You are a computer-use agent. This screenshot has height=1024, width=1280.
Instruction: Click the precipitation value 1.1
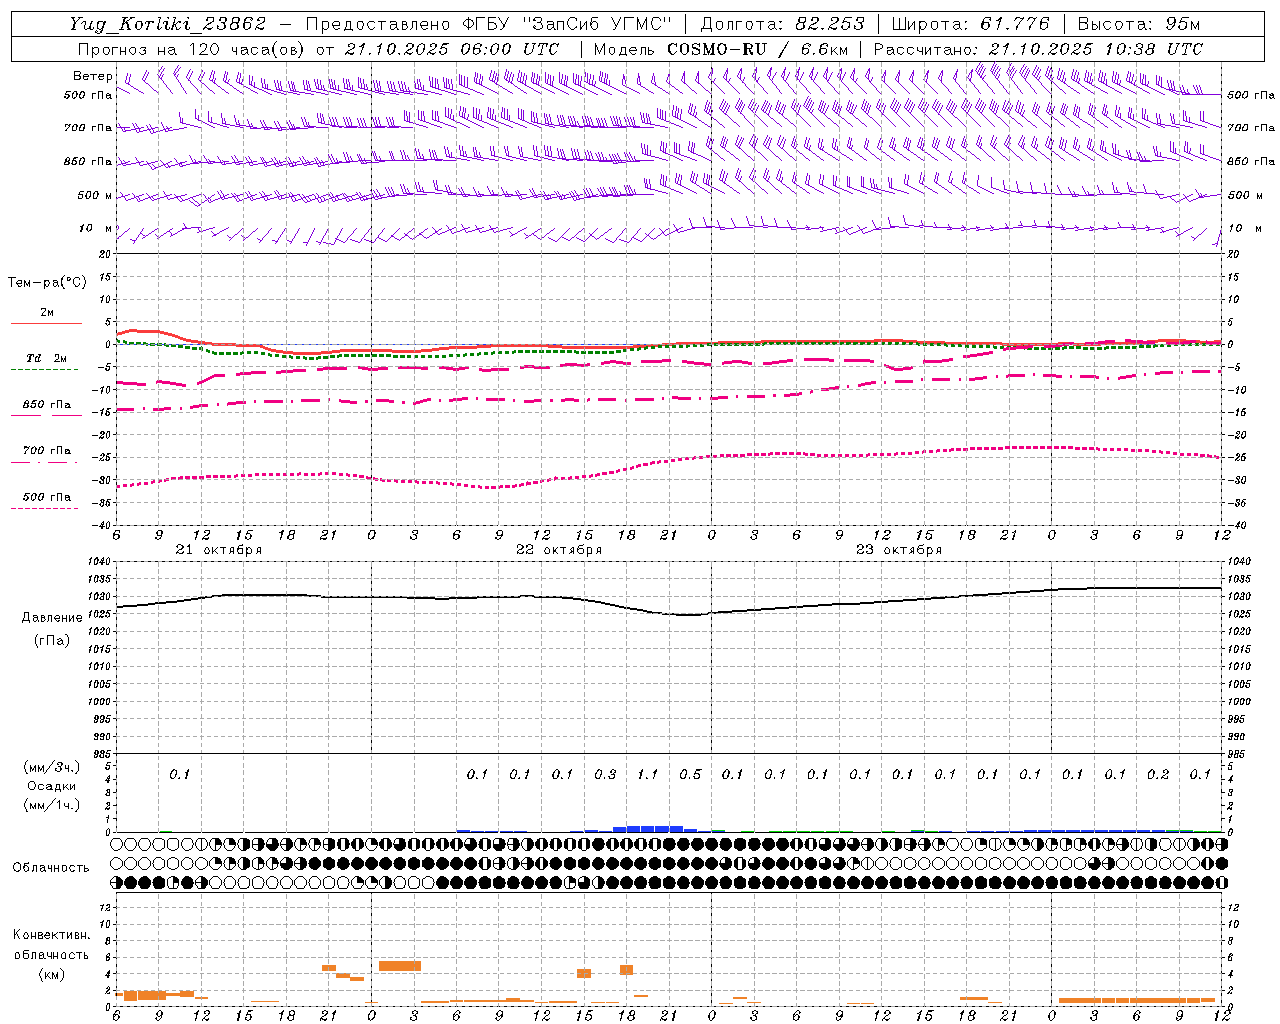(x=648, y=775)
